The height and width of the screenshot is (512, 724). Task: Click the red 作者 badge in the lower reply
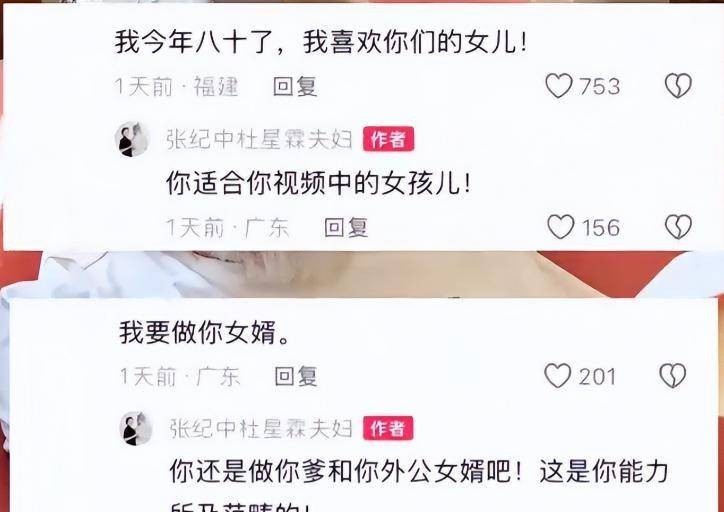coord(388,428)
